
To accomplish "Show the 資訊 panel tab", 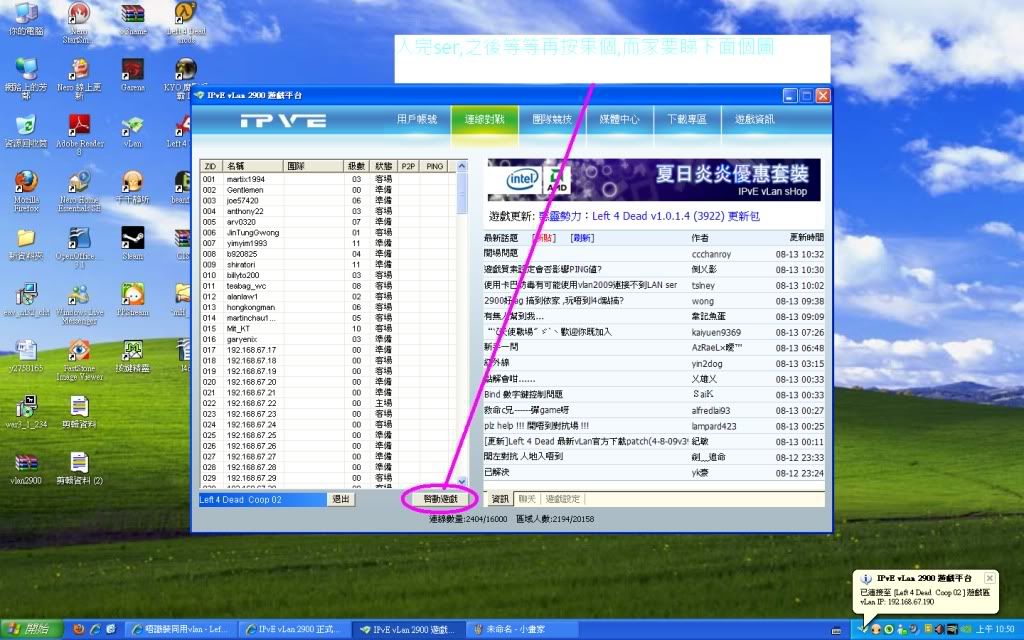I will click(x=500, y=499).
